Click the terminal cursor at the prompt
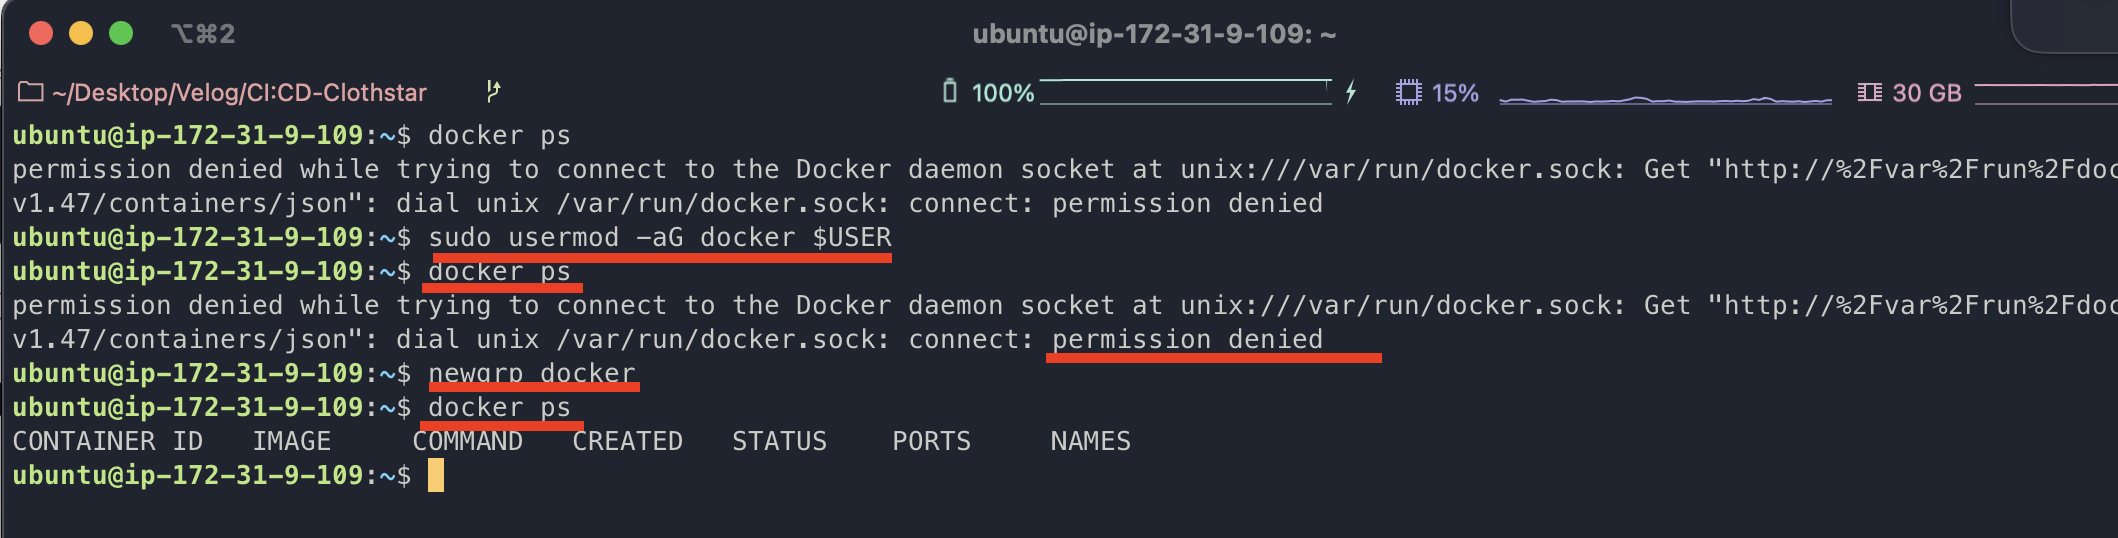 436,475
